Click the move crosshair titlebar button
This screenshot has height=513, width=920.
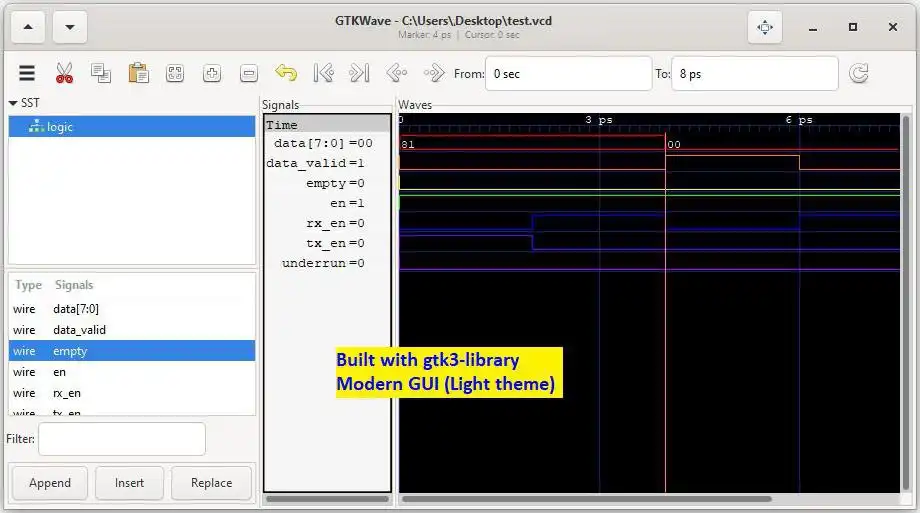[x=765, y=27]
